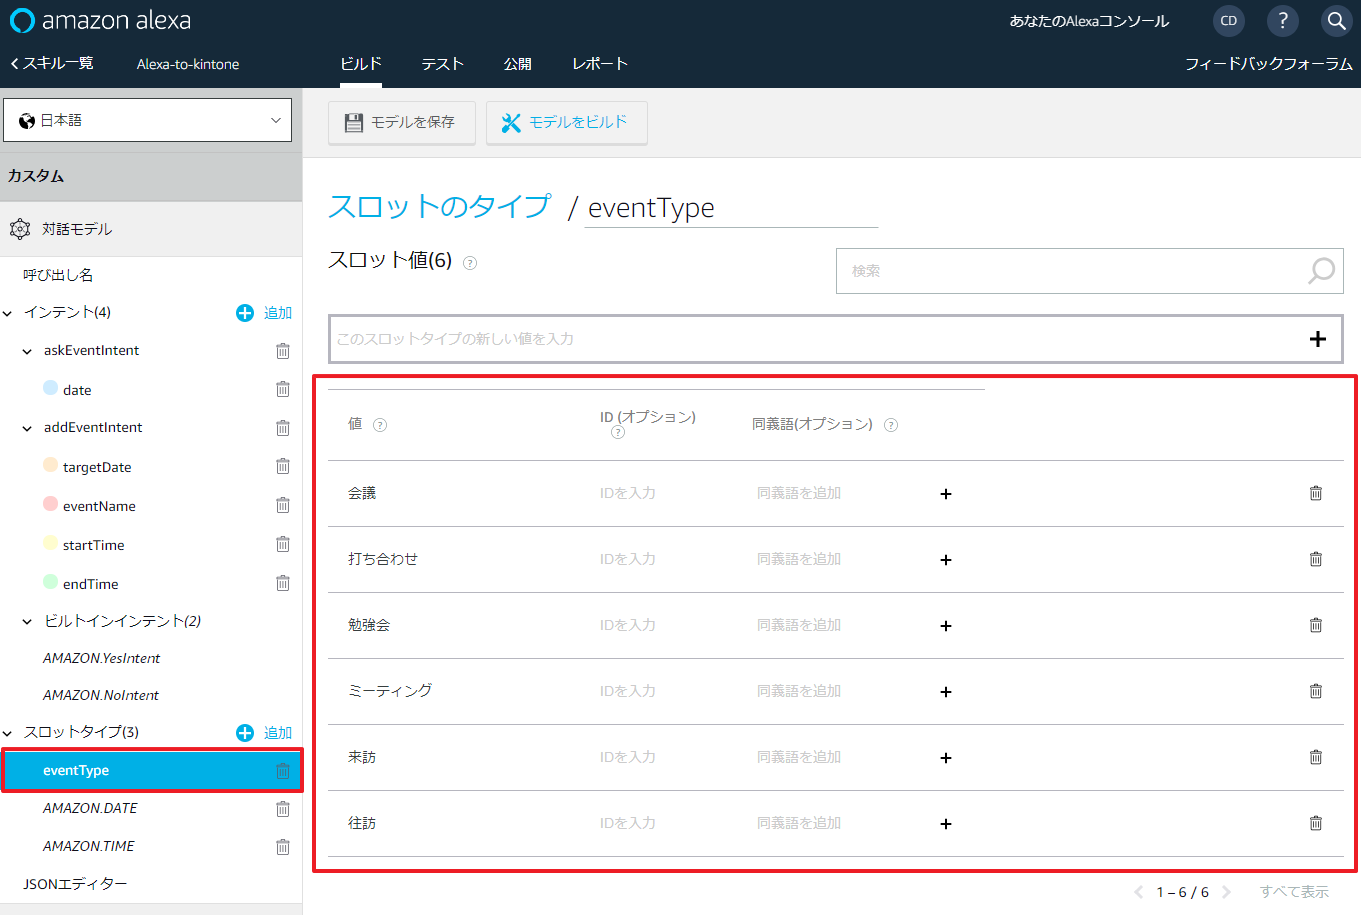Delete the AMAZON.DATE slot type
This screenshot has height=915, width=1361.
click(283, 809)
